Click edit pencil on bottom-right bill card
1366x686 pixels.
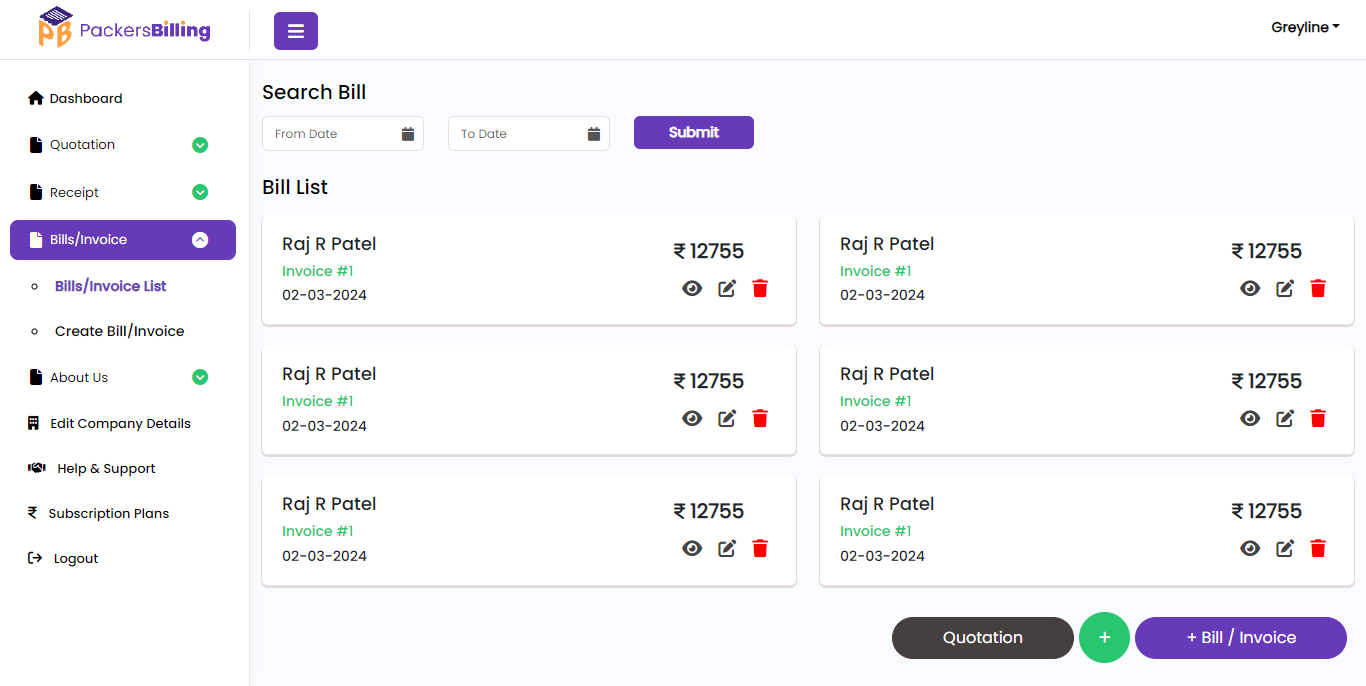[x=1285, y=548]
